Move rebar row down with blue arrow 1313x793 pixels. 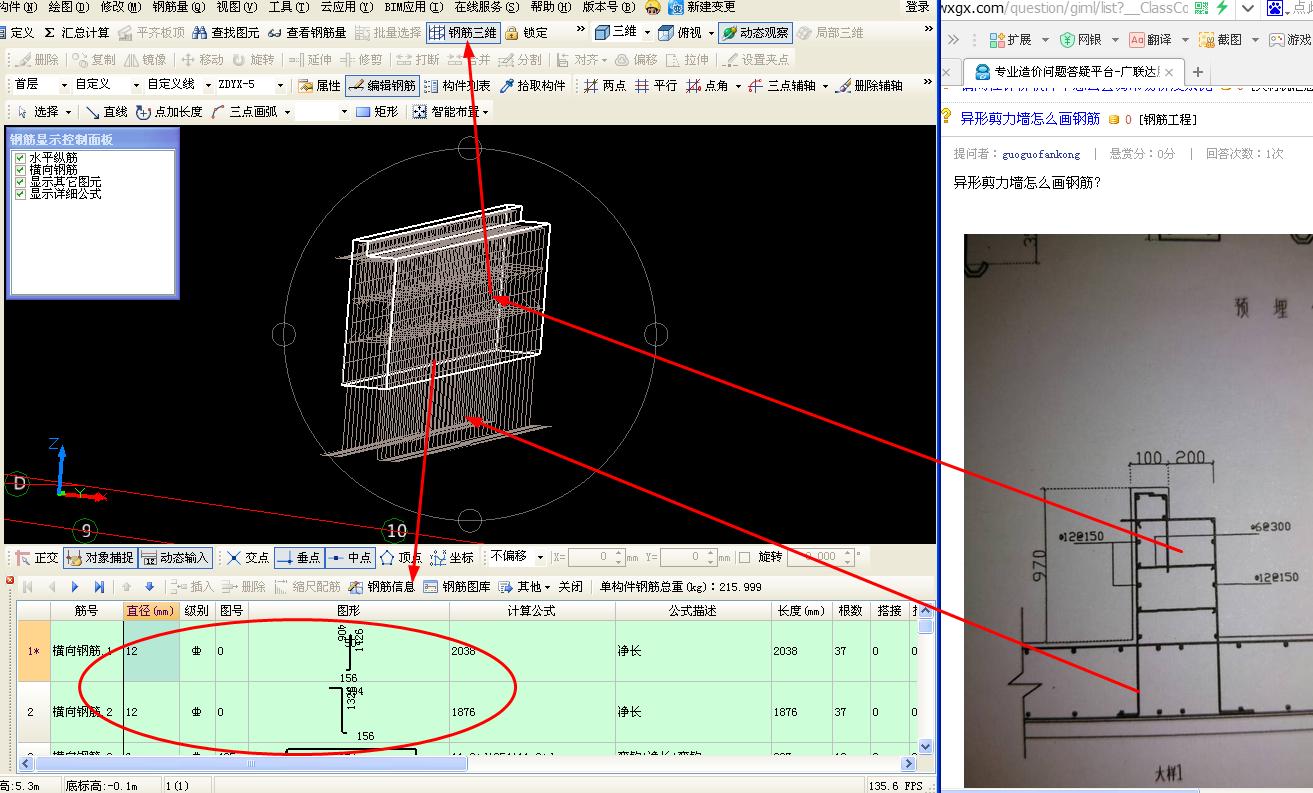click(150, 587)
